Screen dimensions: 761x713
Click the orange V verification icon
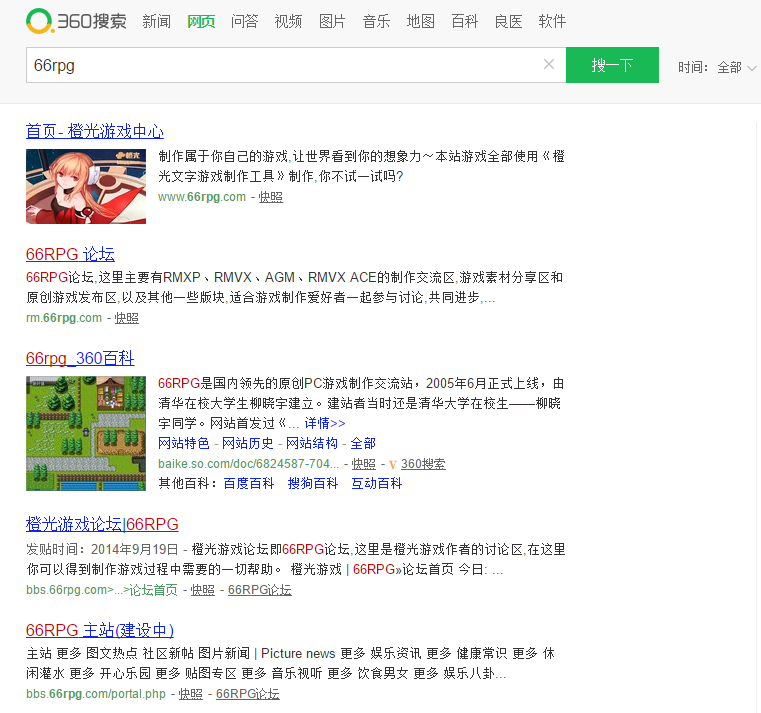(393, 464)
